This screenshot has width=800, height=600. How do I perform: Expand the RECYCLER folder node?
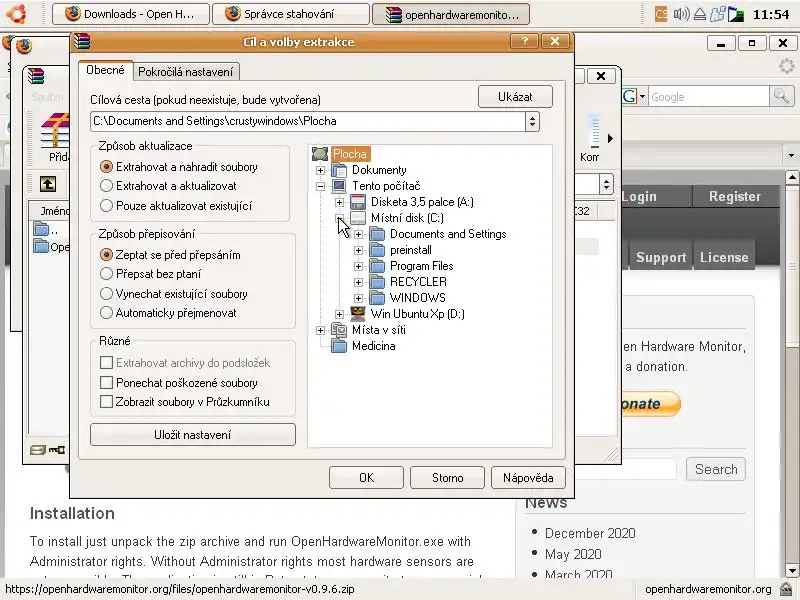click(x=358, y=282)
